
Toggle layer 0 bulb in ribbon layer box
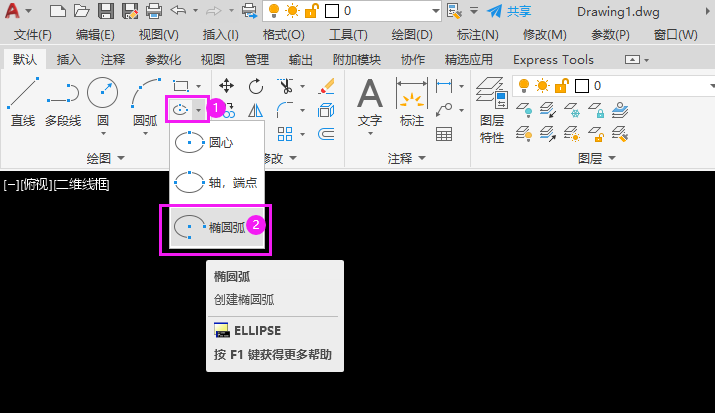(x=524, y=86)
